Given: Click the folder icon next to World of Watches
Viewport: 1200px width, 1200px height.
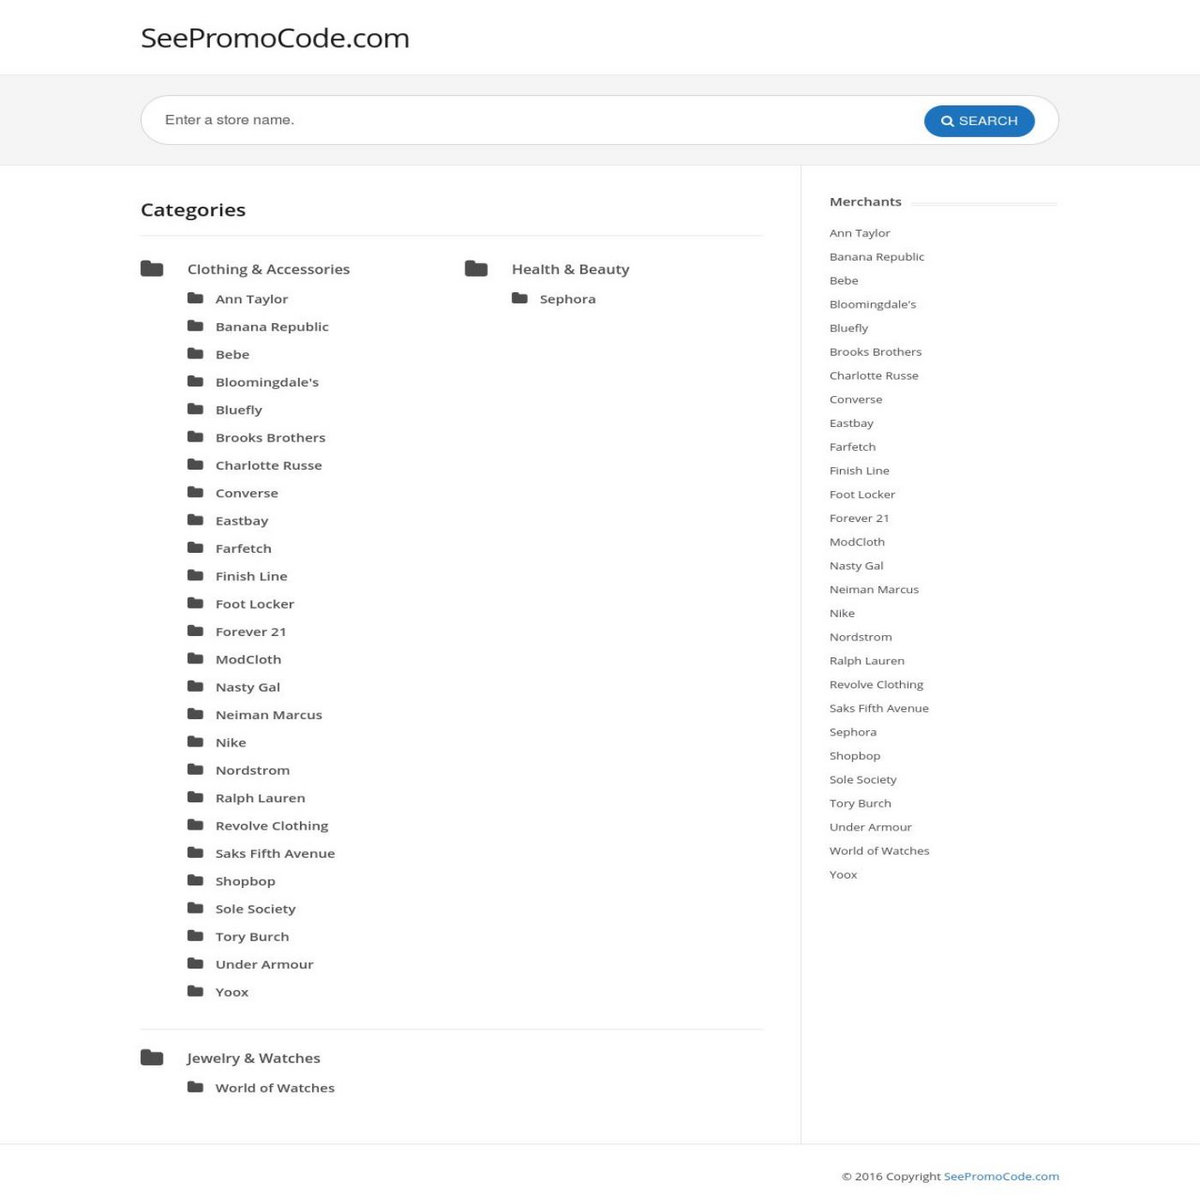Looking at the screenshot, I should tap(196, 1088).
